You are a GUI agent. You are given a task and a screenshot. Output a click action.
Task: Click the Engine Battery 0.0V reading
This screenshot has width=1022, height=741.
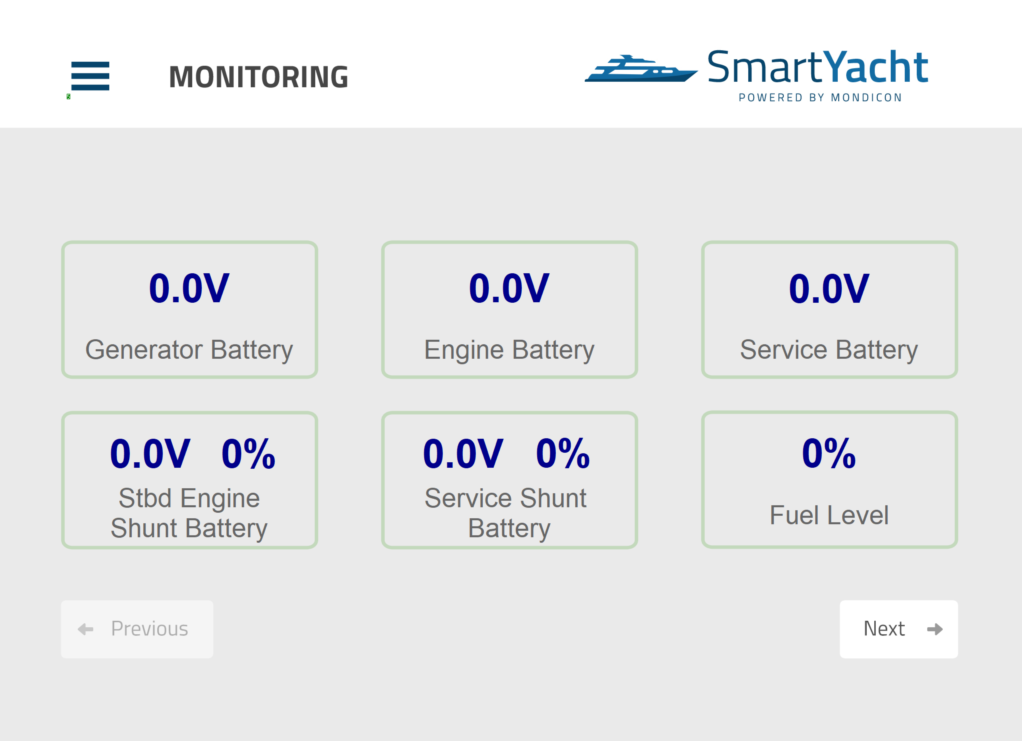click(509, 288)
